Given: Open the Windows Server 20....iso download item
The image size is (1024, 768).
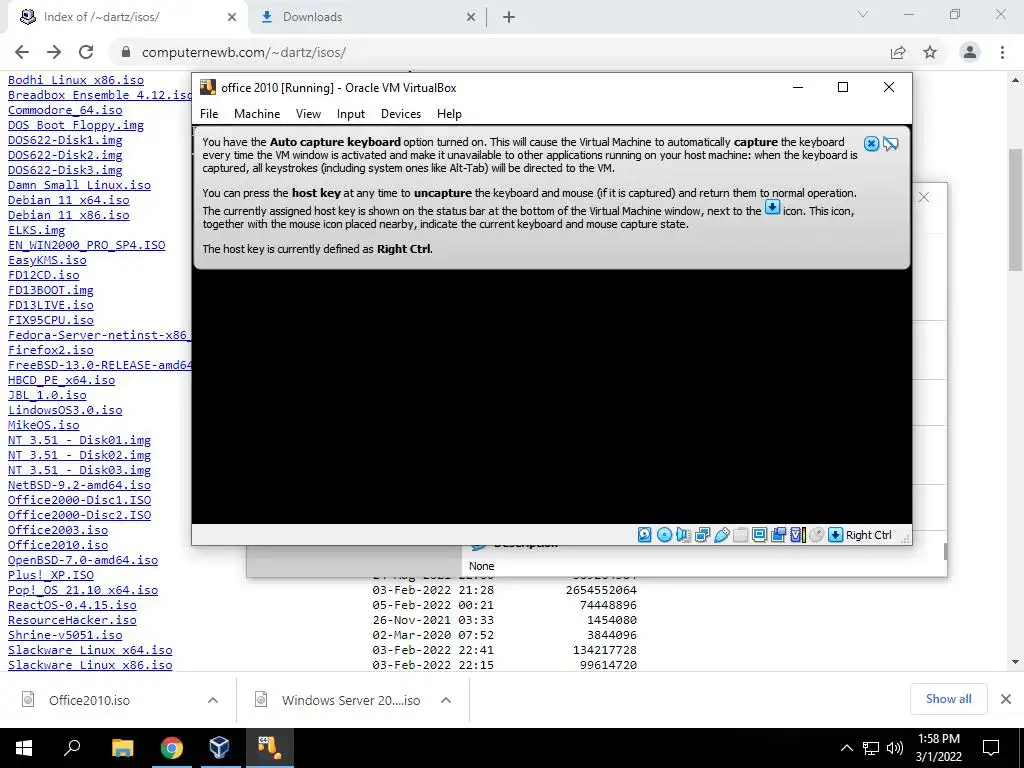Looking at the screenshot, I should point(351,700).
